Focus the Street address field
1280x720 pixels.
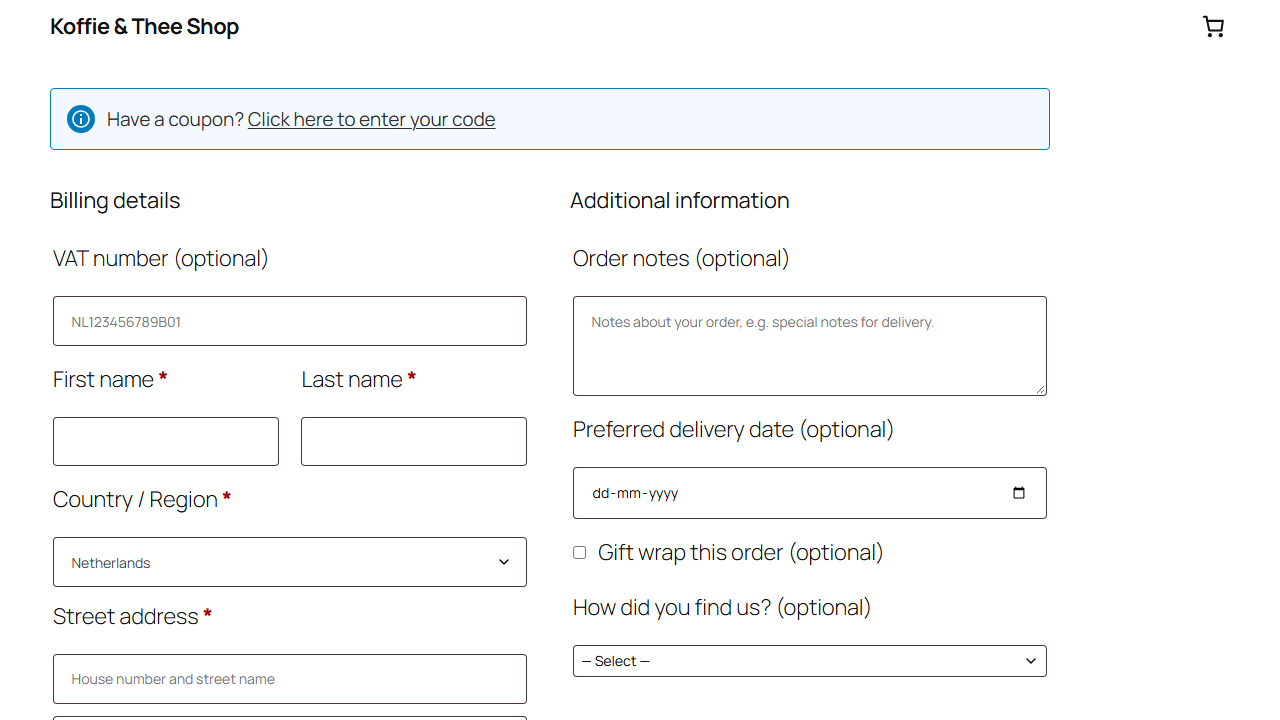click(x=290, y=679)
